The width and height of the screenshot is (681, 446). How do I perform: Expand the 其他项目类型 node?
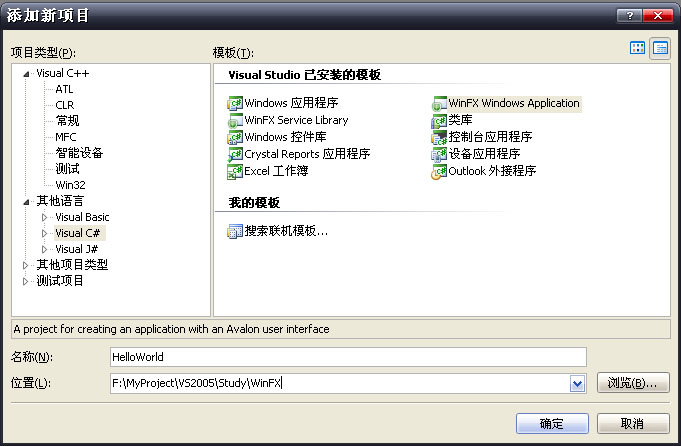tap(25, 265)
